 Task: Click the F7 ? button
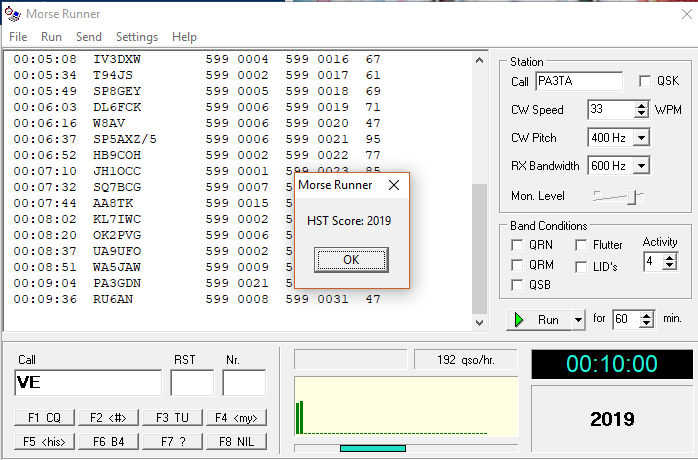point(172,442)
